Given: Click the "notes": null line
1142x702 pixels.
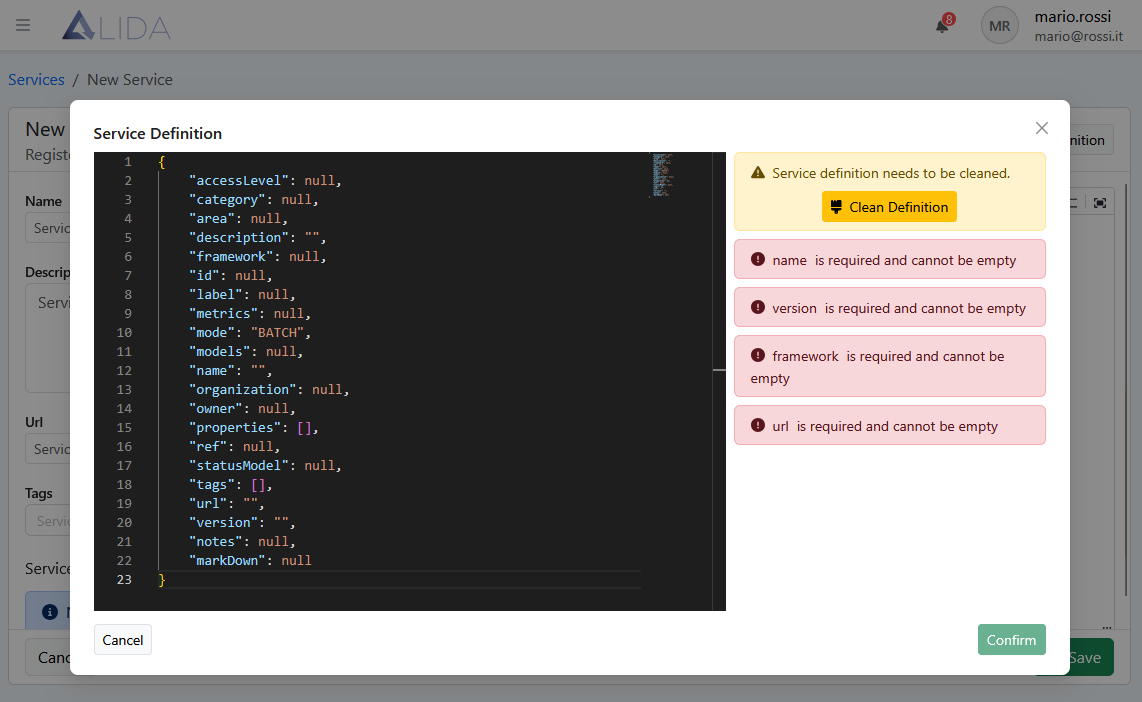Looking at the screenshot, I should [242, 541].
